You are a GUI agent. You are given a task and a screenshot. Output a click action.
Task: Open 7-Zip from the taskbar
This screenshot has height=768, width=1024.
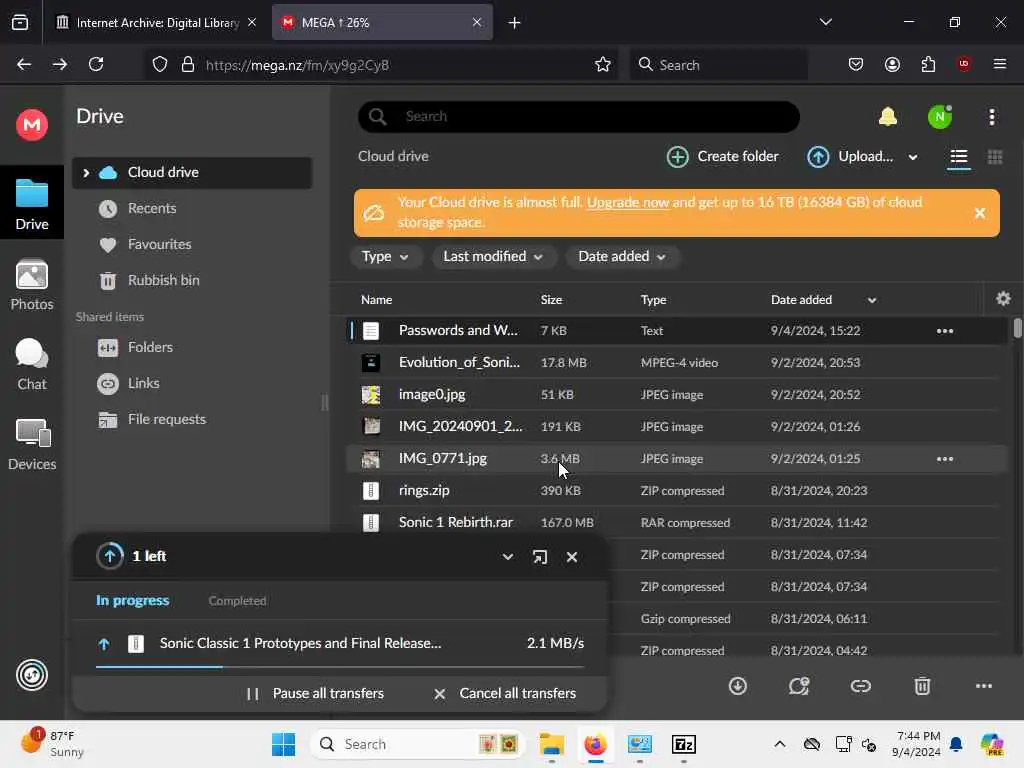(x=683, y=744)
